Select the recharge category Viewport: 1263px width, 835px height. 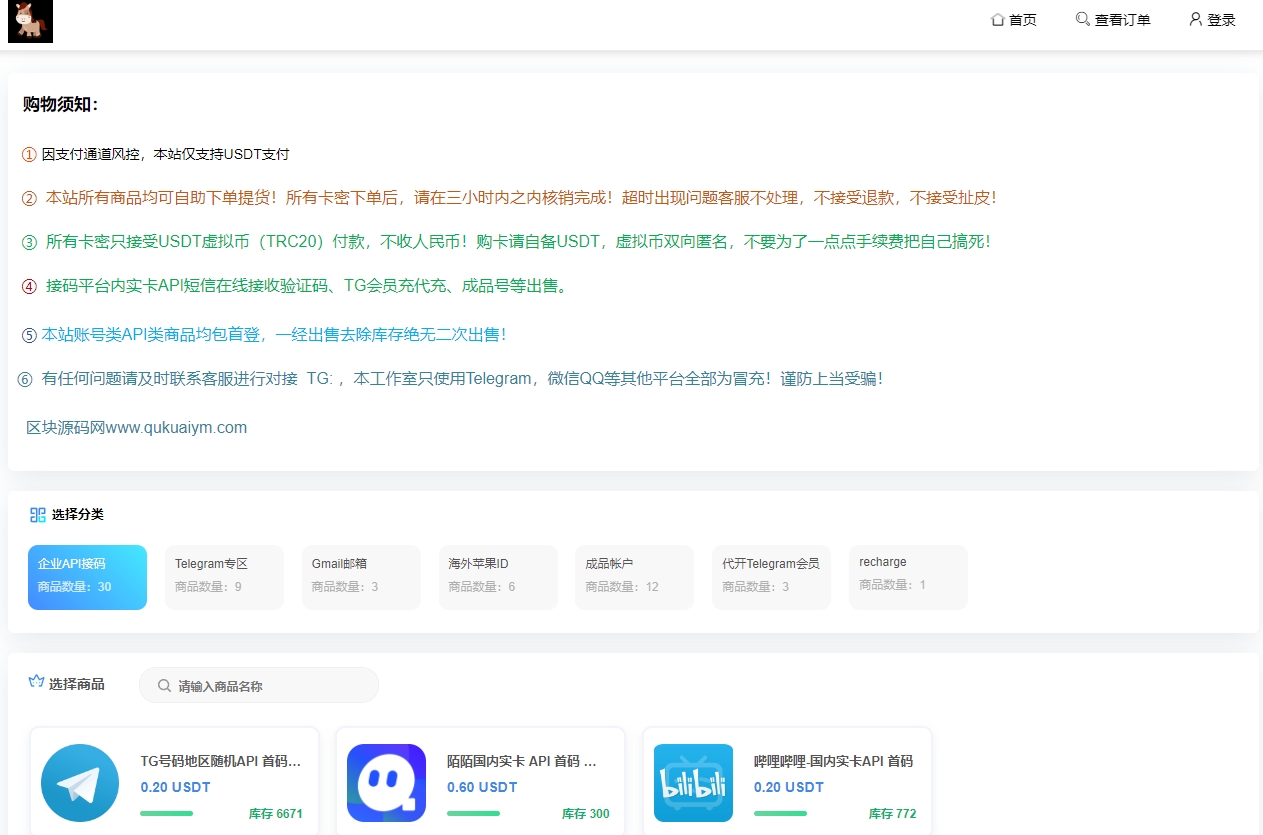point(908,577)
